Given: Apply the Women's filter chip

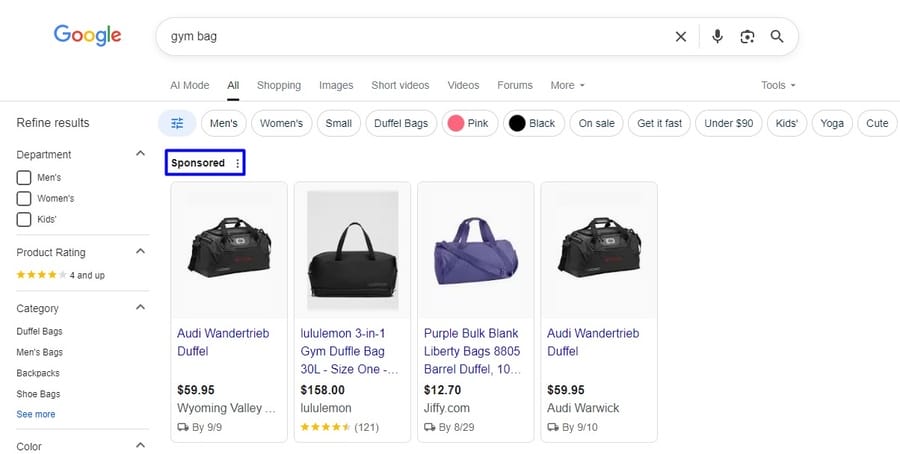Looking at the screenshot, I should click(281, 123).
